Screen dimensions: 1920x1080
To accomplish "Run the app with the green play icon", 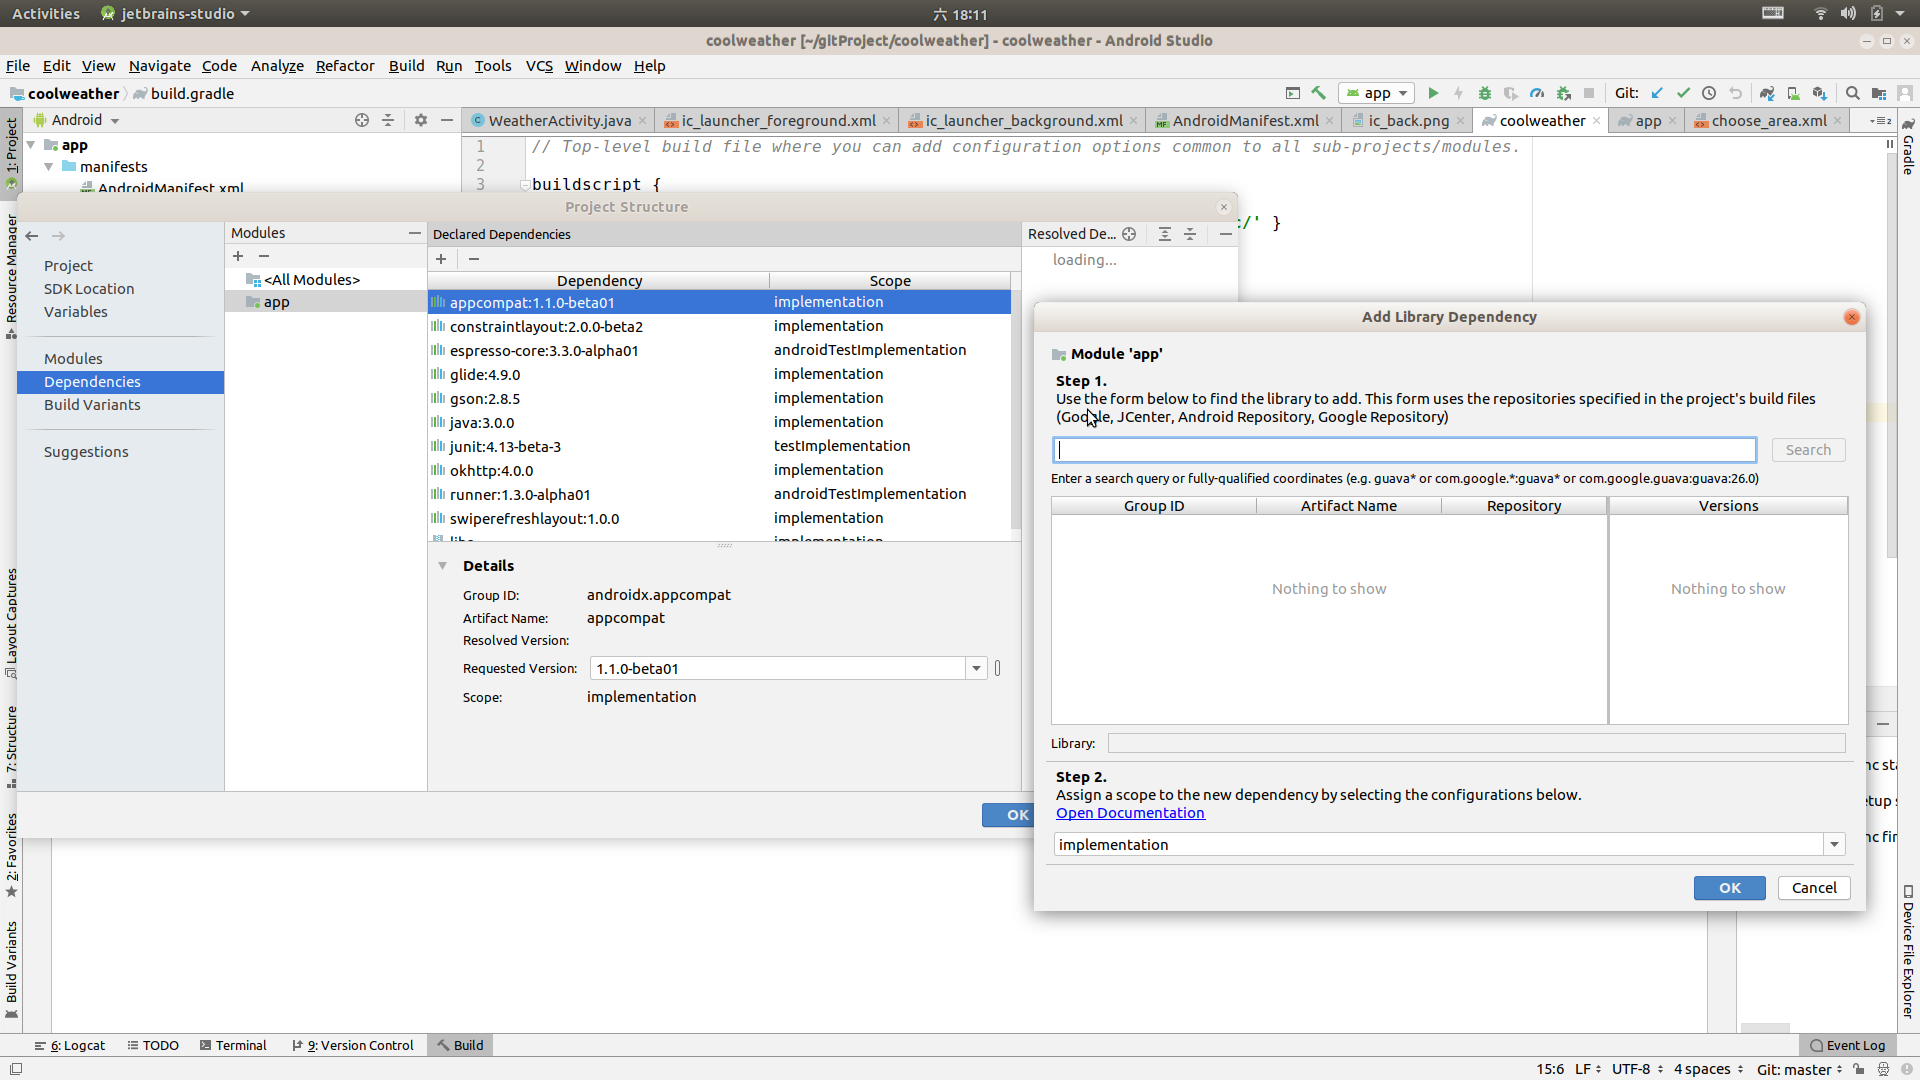I will tap(1433, 93).
